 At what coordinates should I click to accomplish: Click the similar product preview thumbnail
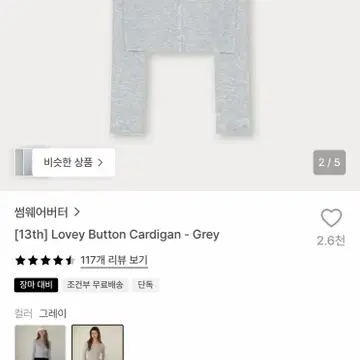24,162
